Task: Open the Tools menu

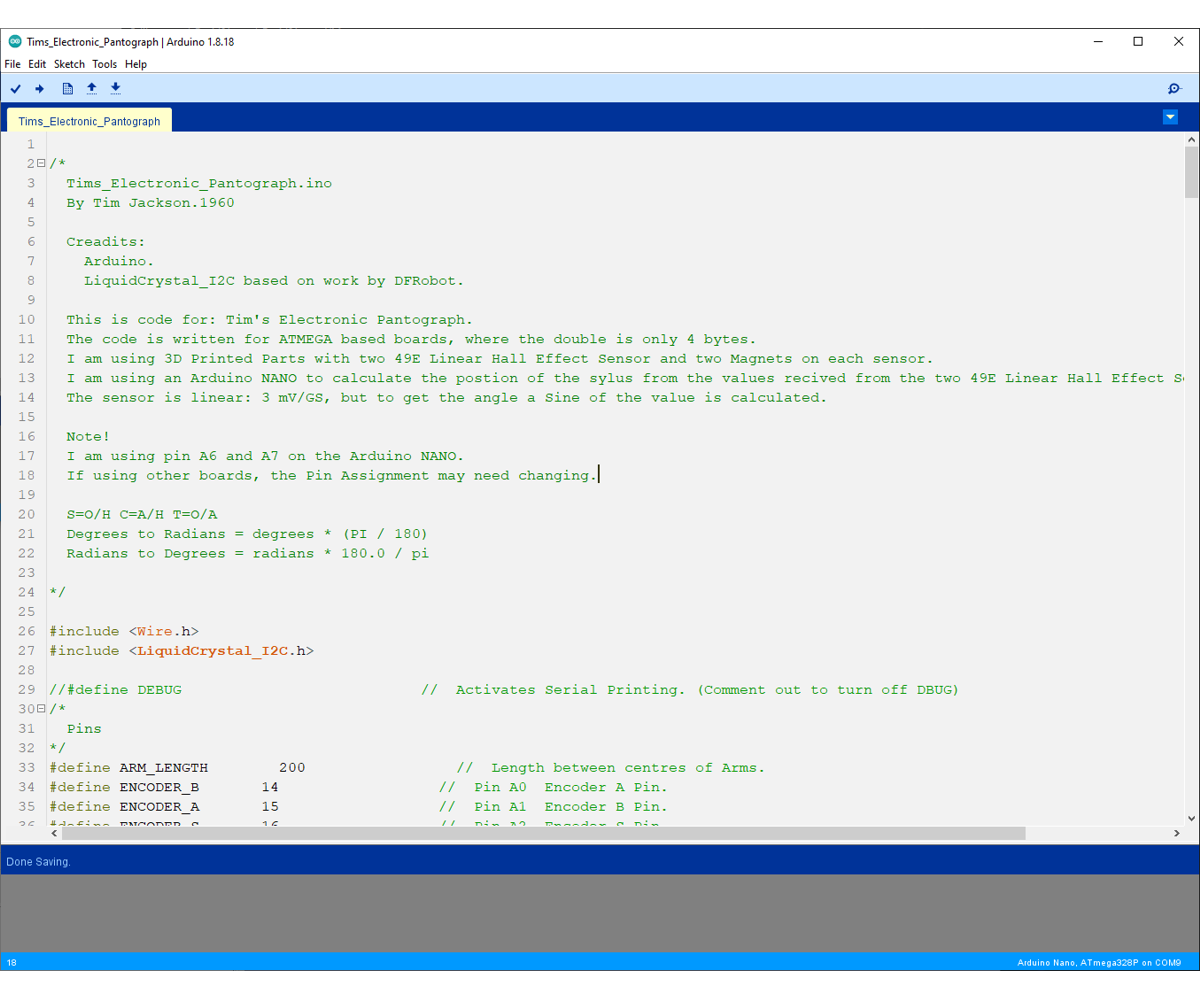Action: (x=104, y=64)
